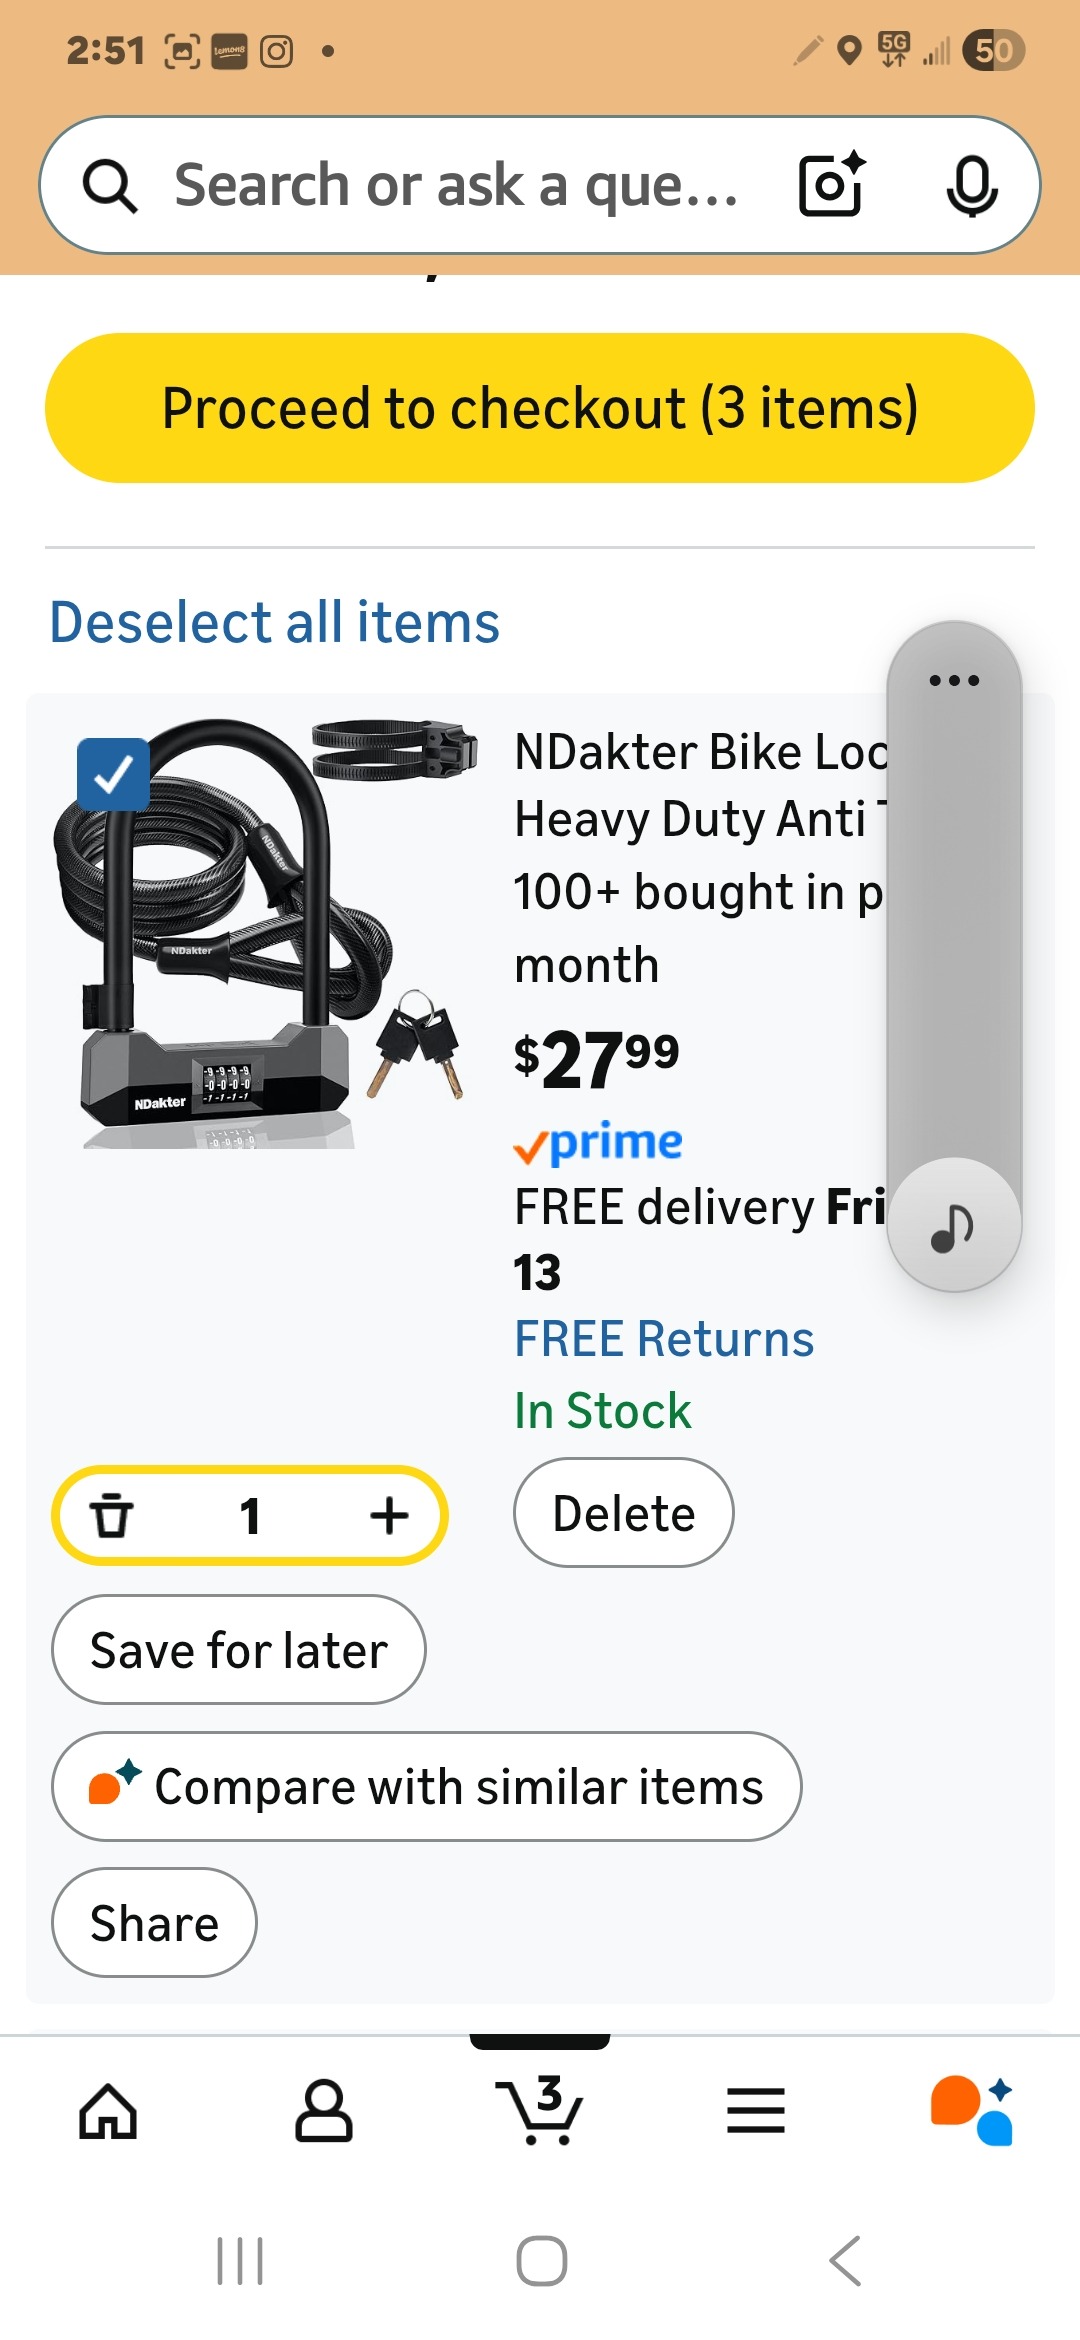Open the hamburger menu in bottom bar
1080x2340 pixels.
[756, 2111]
